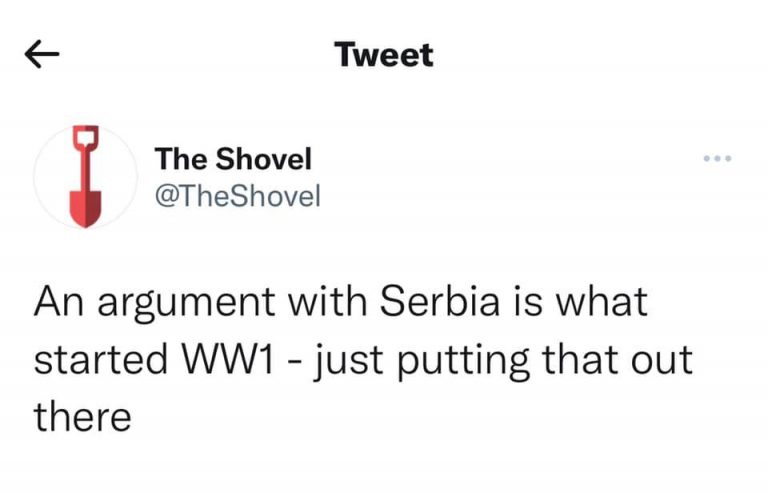Click the red shovel blade in avatar
Image resolution: width=768 pixels, height=493 pixels.
point(86,208)
